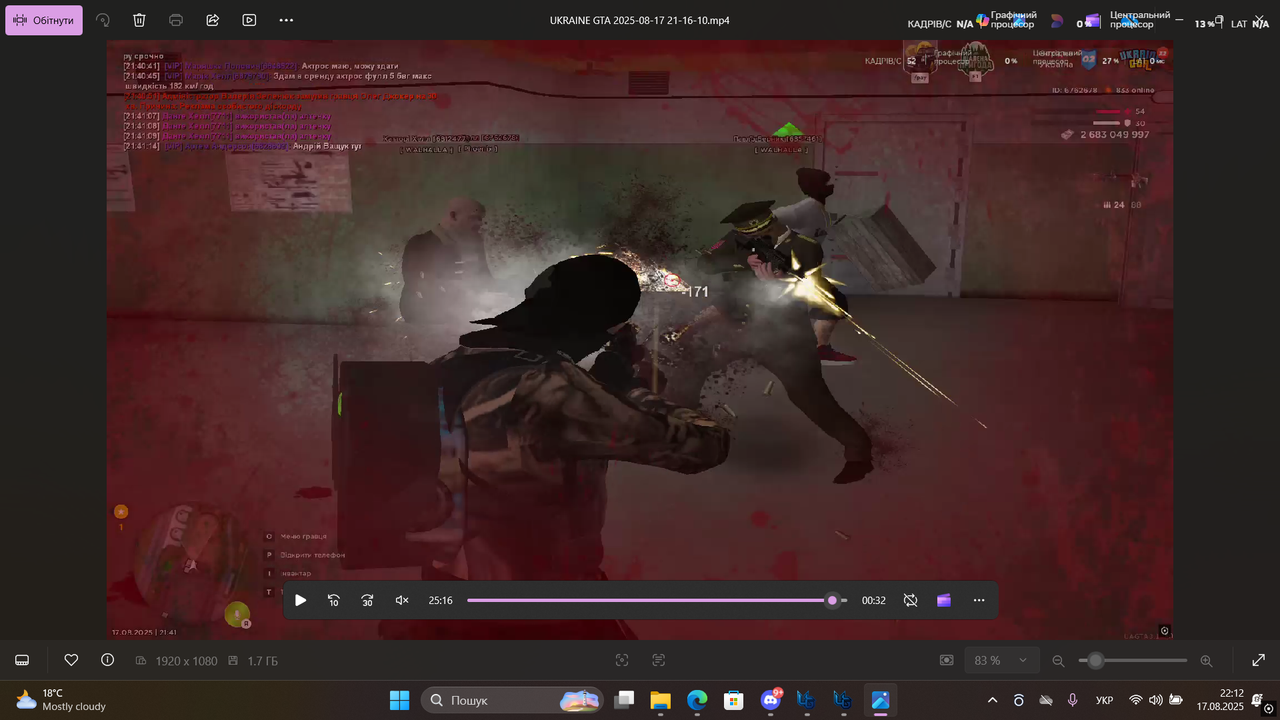Open the 83 % zoom dropdown

1001,660
